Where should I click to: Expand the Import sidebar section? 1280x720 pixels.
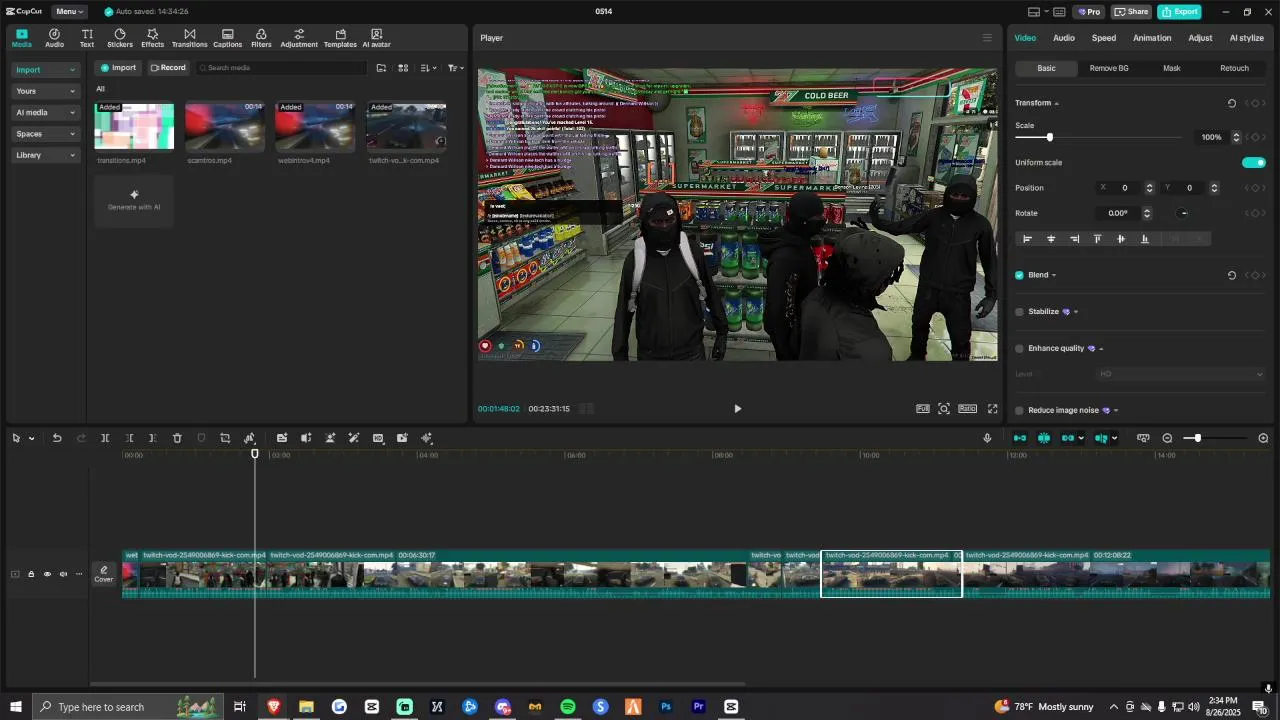click(46, 70)
